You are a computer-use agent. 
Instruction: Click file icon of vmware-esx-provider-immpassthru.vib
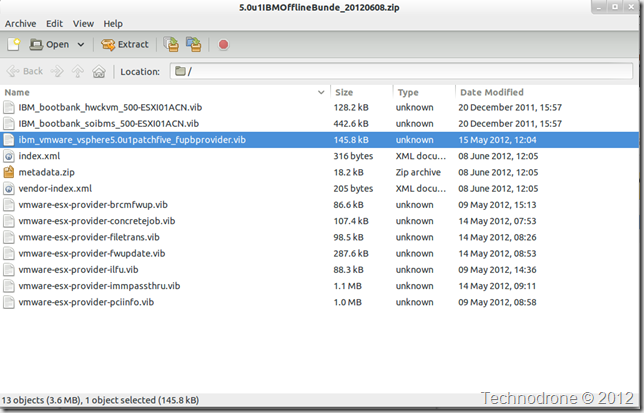click(9, 286)
